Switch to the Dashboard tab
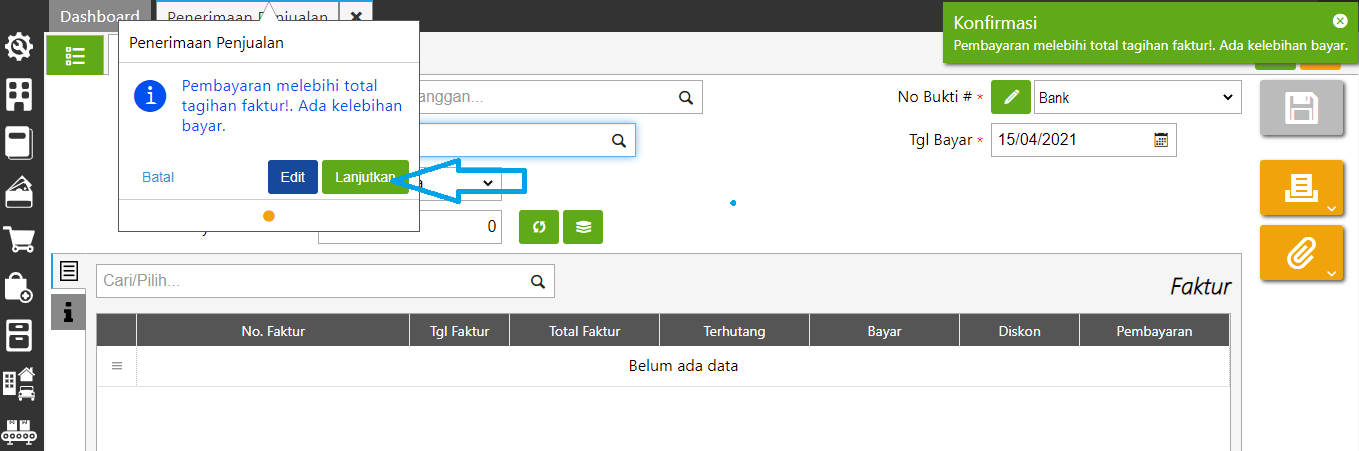1359x451 pixels. click(99, 17)
